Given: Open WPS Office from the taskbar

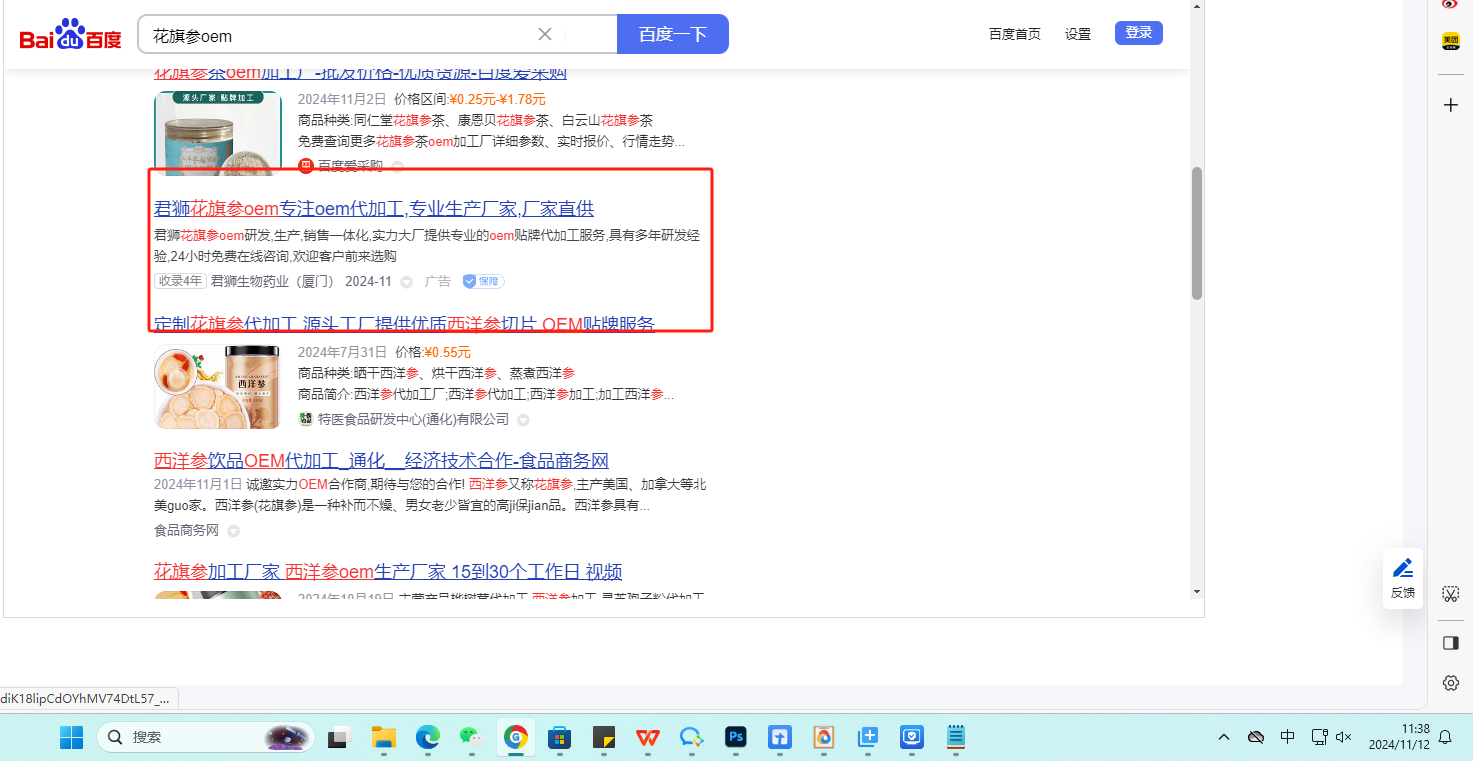Looking at the screenshot, I should (648, 737).
